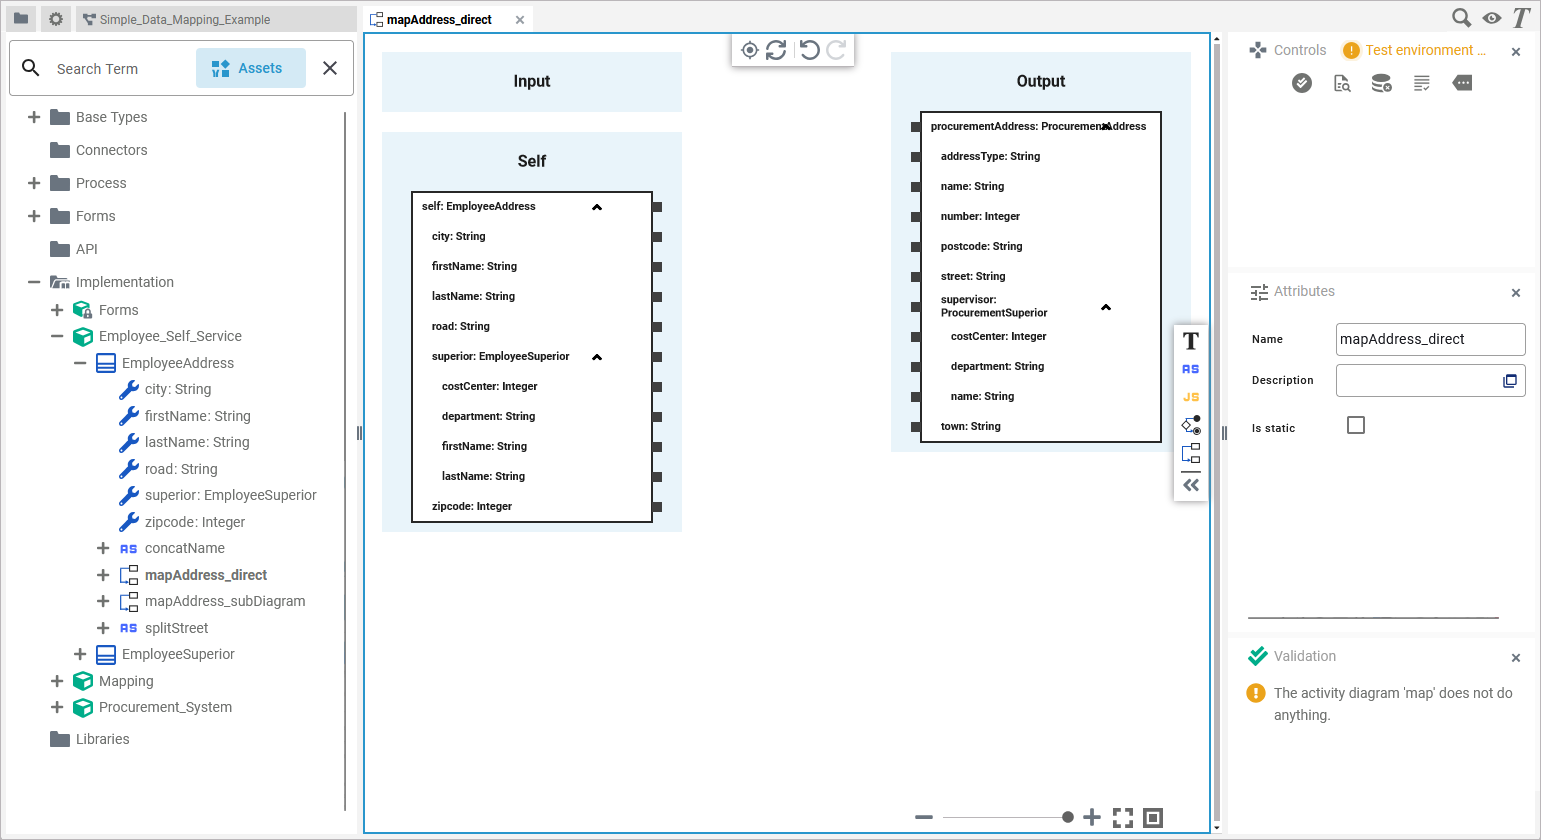1541x840 pixels.
Task: Click the fit-to-screen icon at bottom
Action: pos(1123,818)
